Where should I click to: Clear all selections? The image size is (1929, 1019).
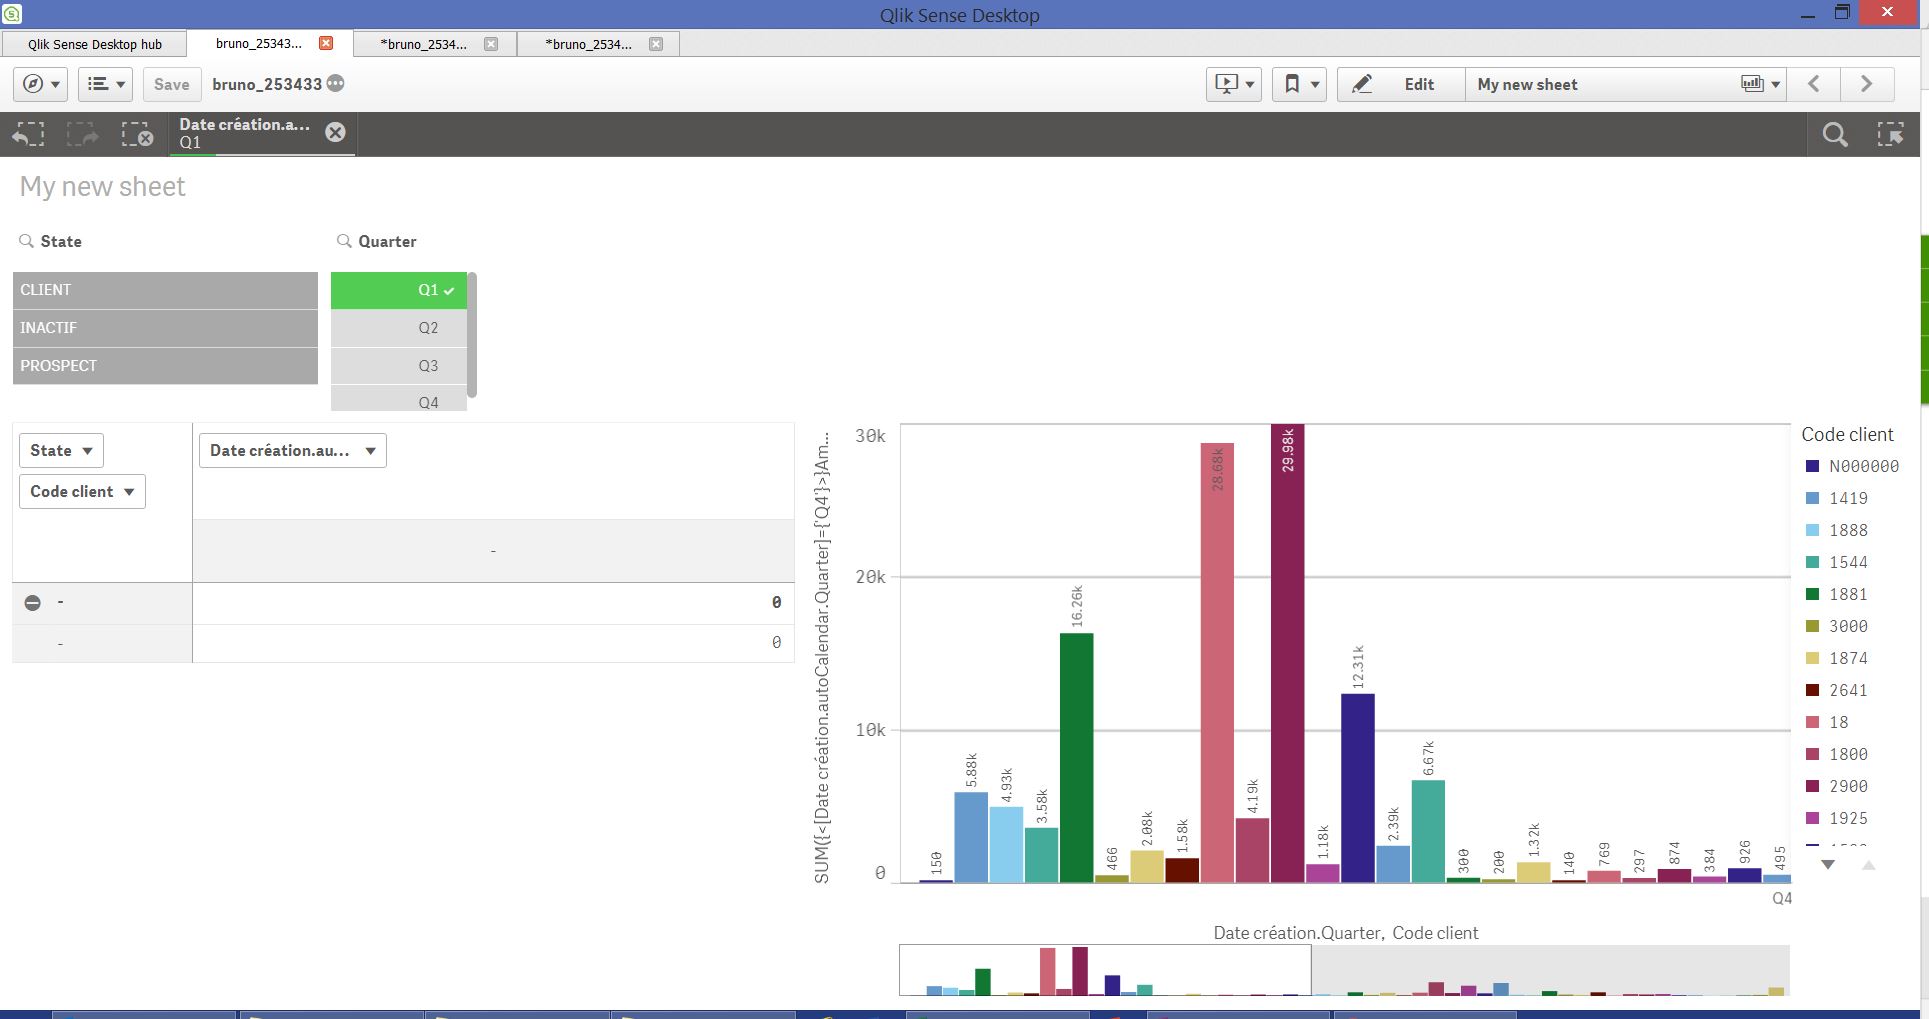pos(137,134)
